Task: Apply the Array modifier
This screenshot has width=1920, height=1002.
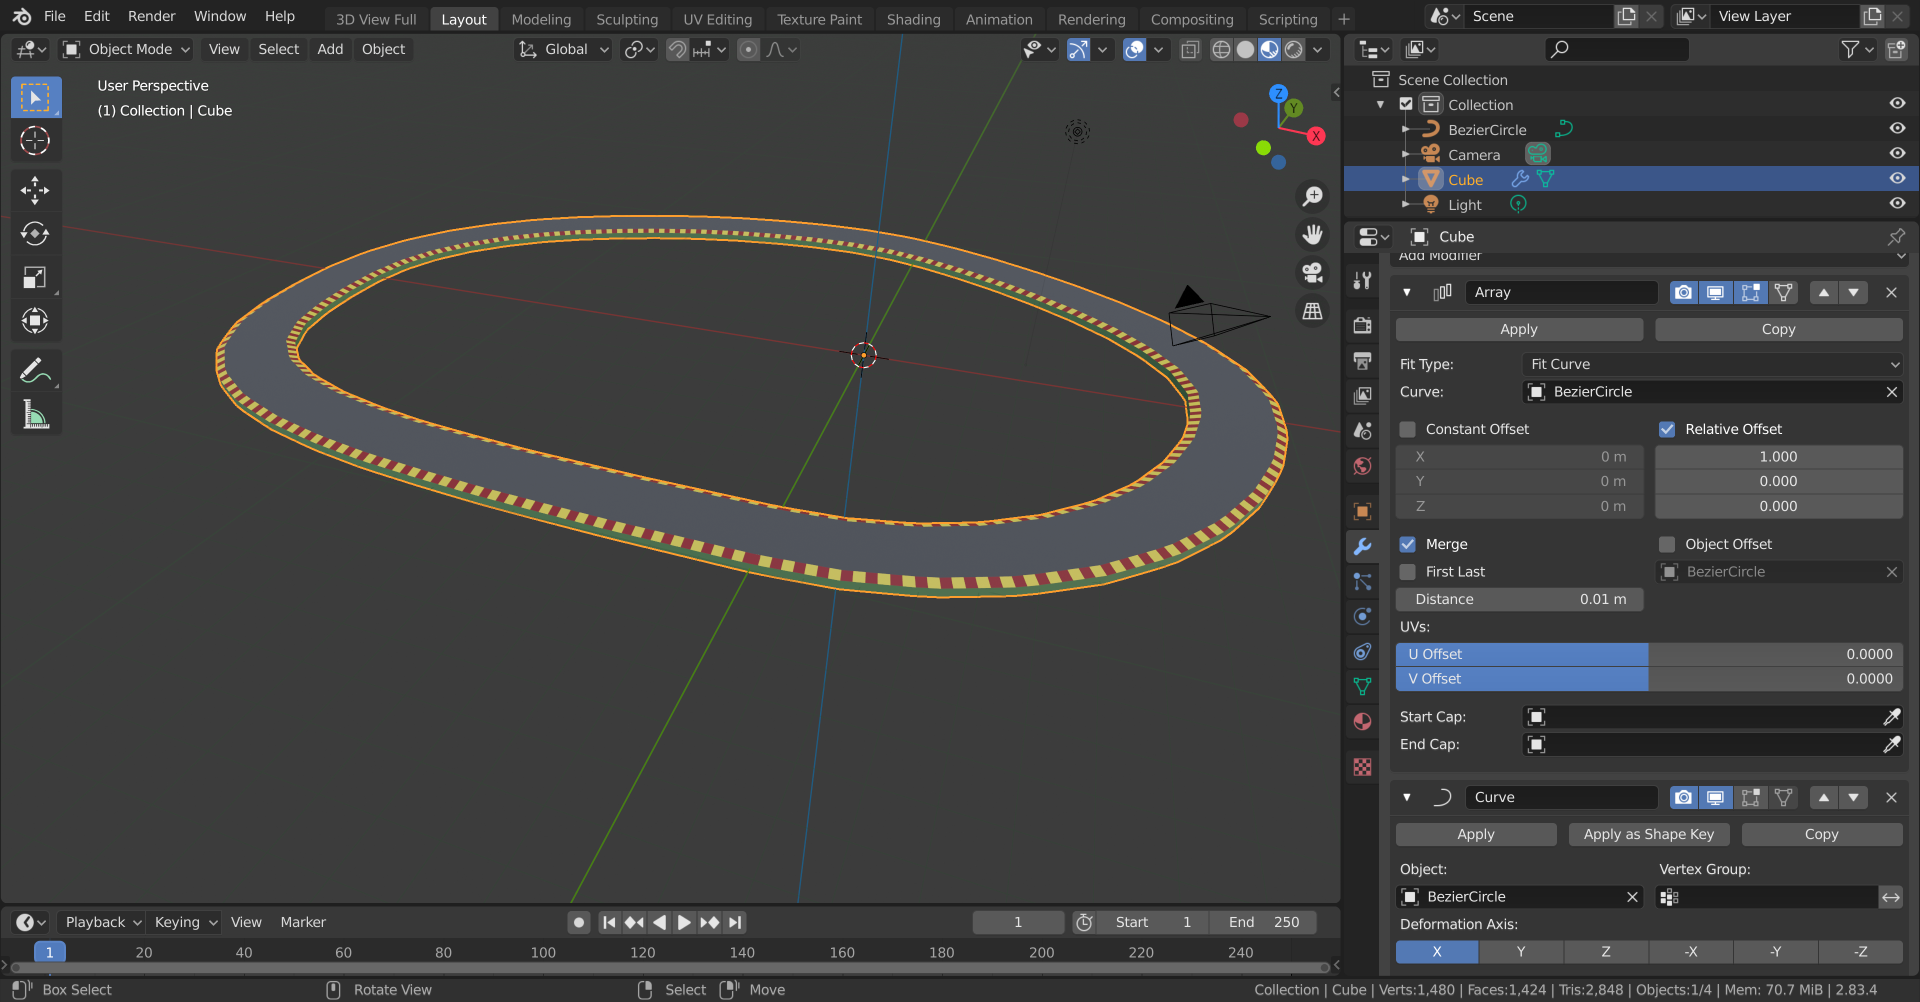Action: pos(1519,329)
